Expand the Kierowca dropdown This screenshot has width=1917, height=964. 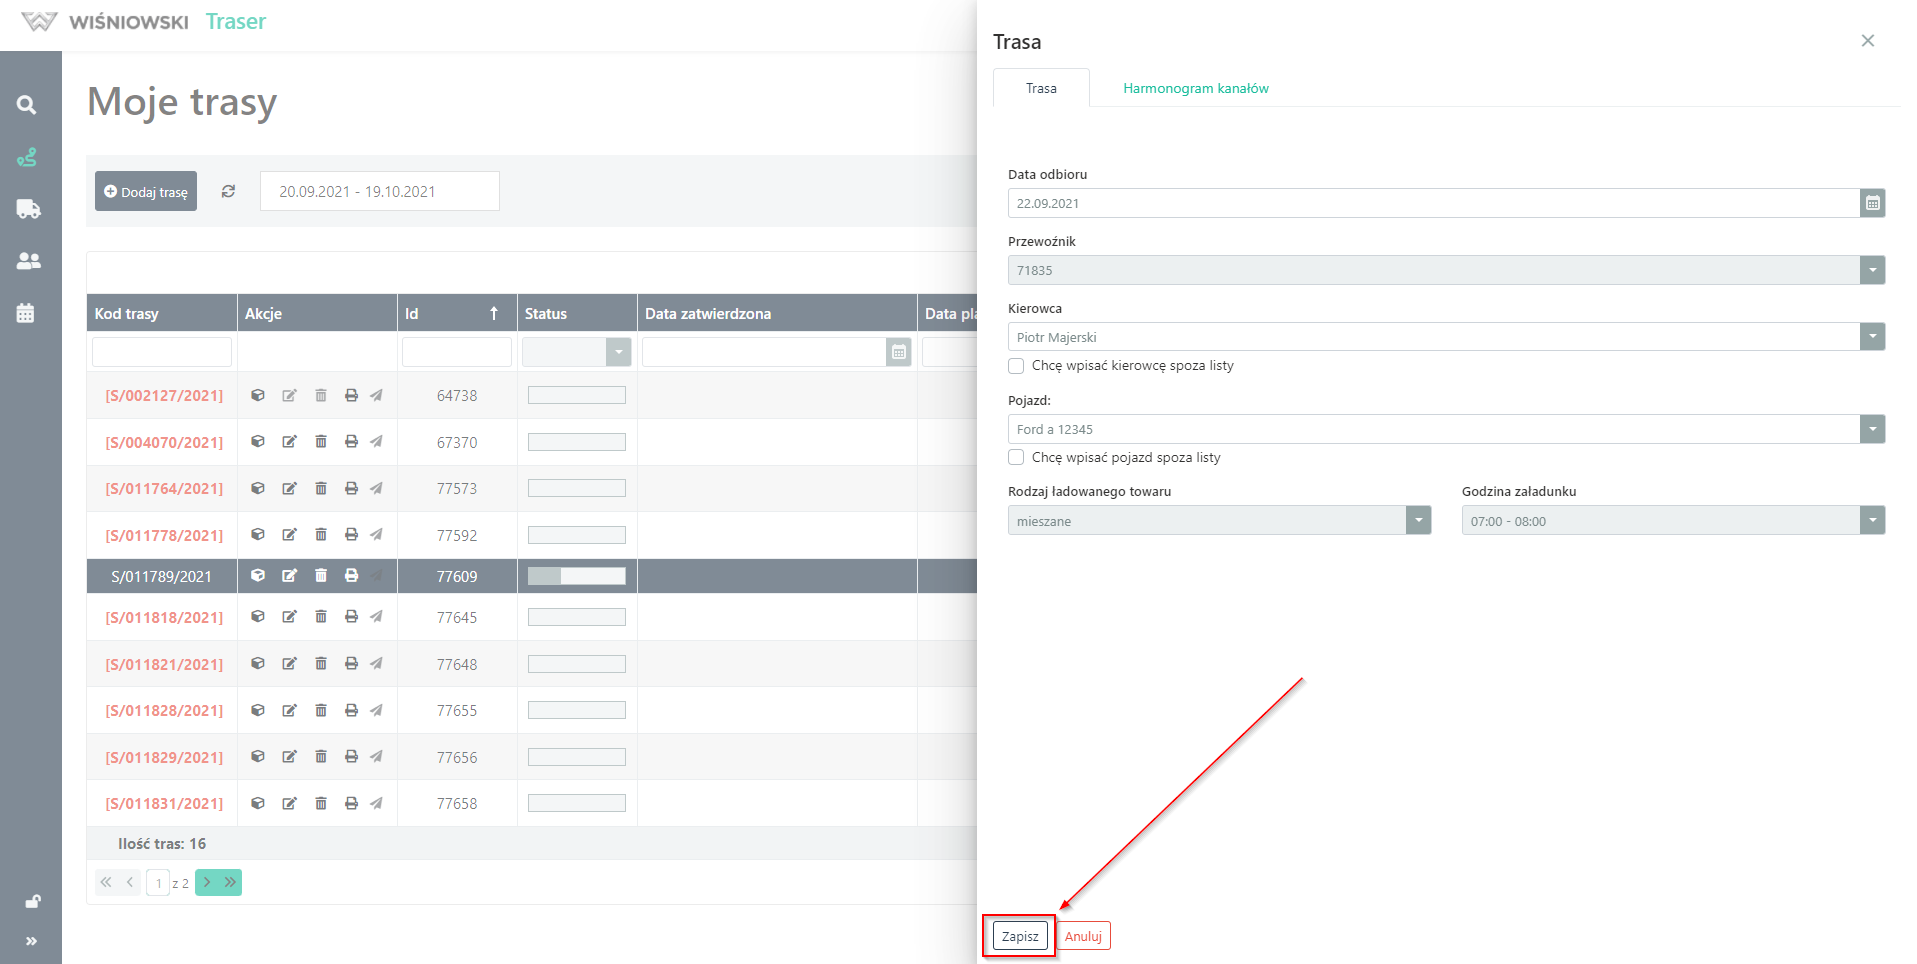point(1872,337)
